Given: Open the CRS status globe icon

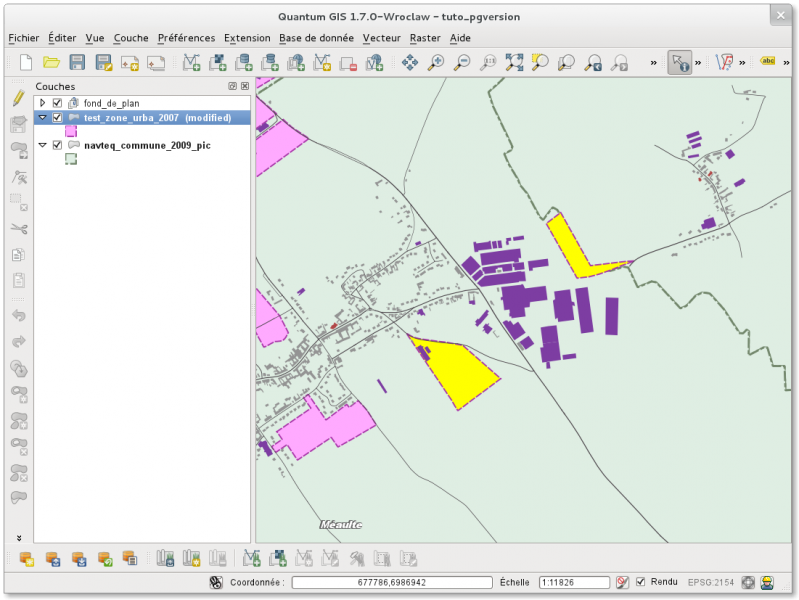Looking at the screenshot, I should pos(747,582).
